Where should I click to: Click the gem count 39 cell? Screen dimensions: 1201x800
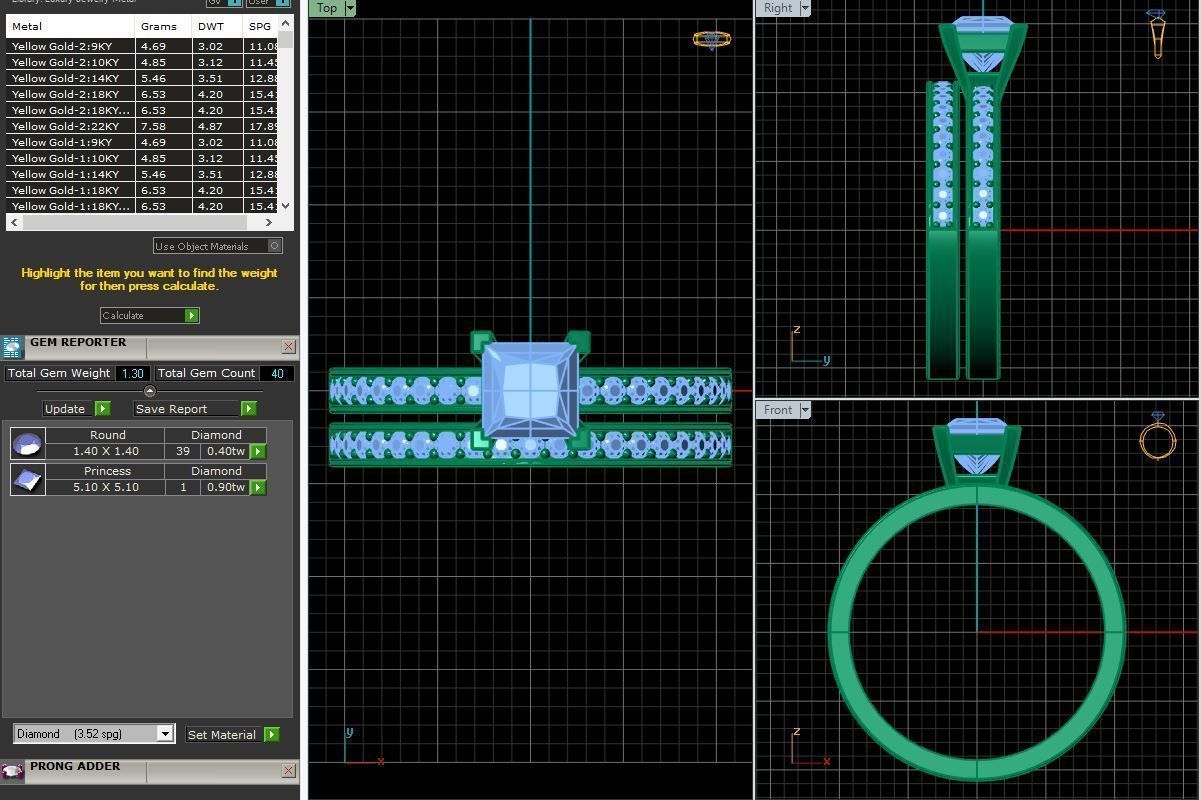click(183, 452)
